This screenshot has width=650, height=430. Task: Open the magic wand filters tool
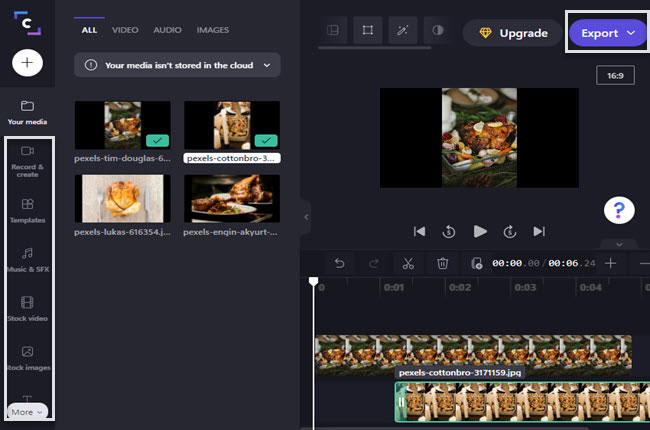click(403, 30)
